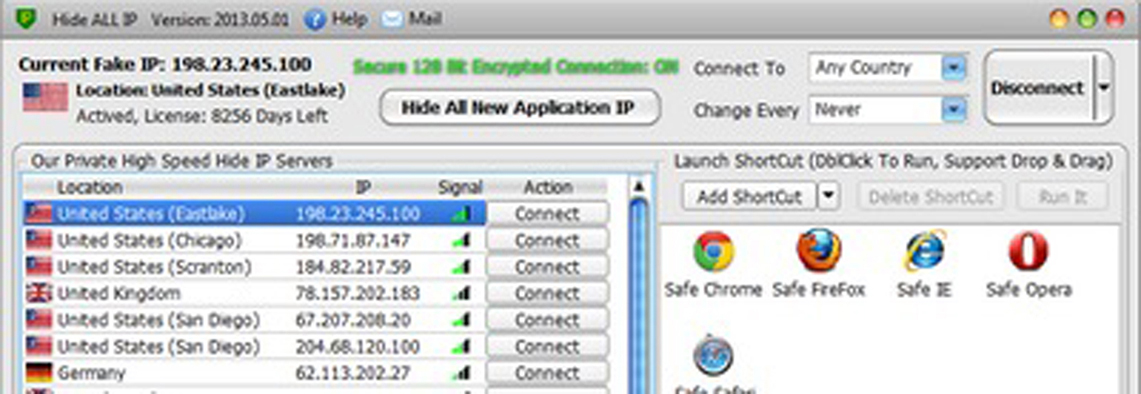Connect to the United Kingdom server
This screenshot has height=394, width=1141.
[x=547, y=293]
